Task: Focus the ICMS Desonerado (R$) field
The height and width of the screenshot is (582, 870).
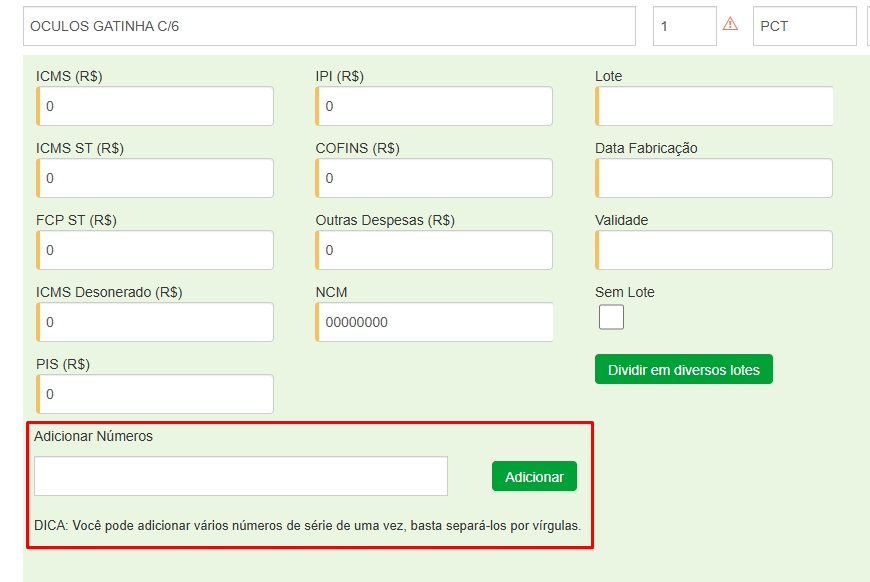Action: coord(156,322)
